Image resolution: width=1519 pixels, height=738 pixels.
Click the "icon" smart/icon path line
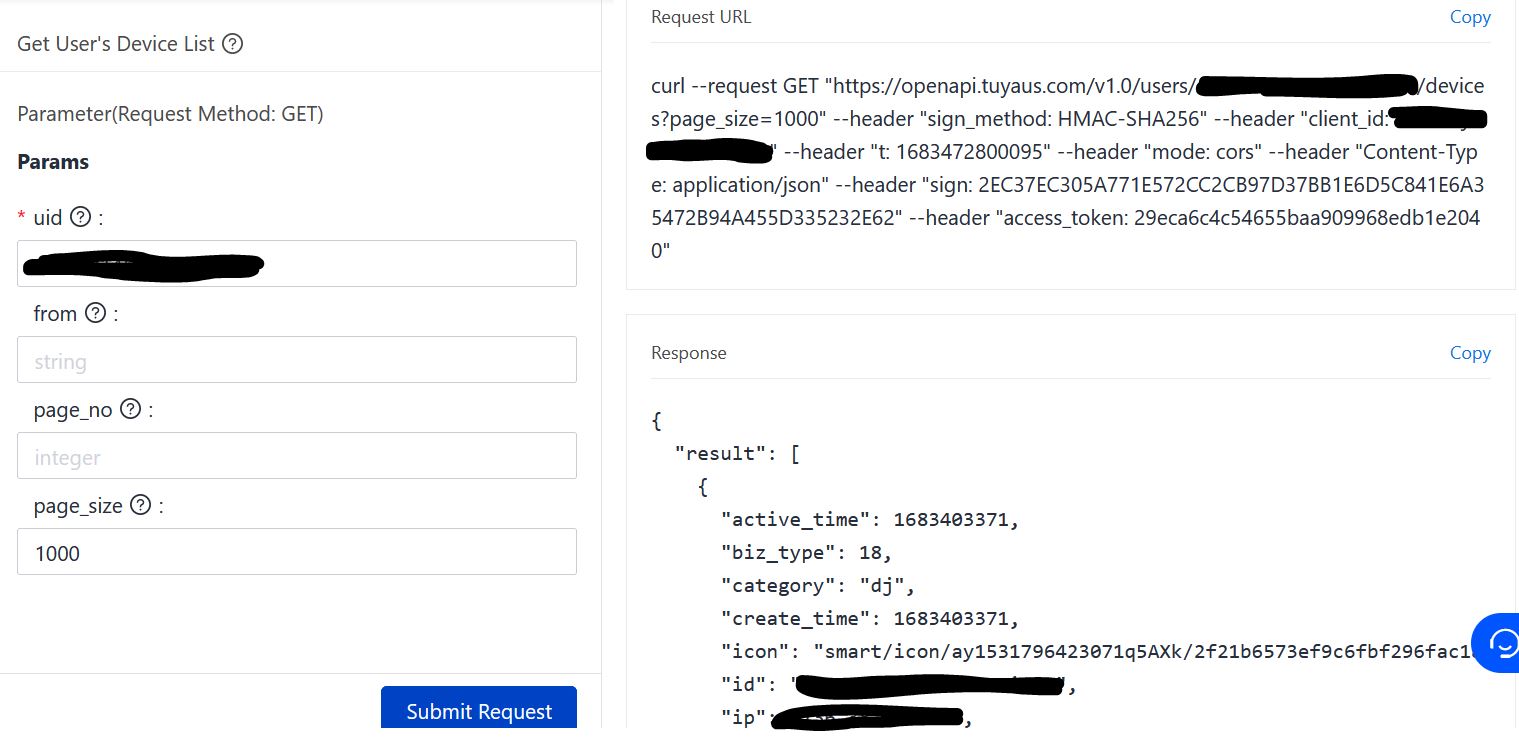[1097, 652]
